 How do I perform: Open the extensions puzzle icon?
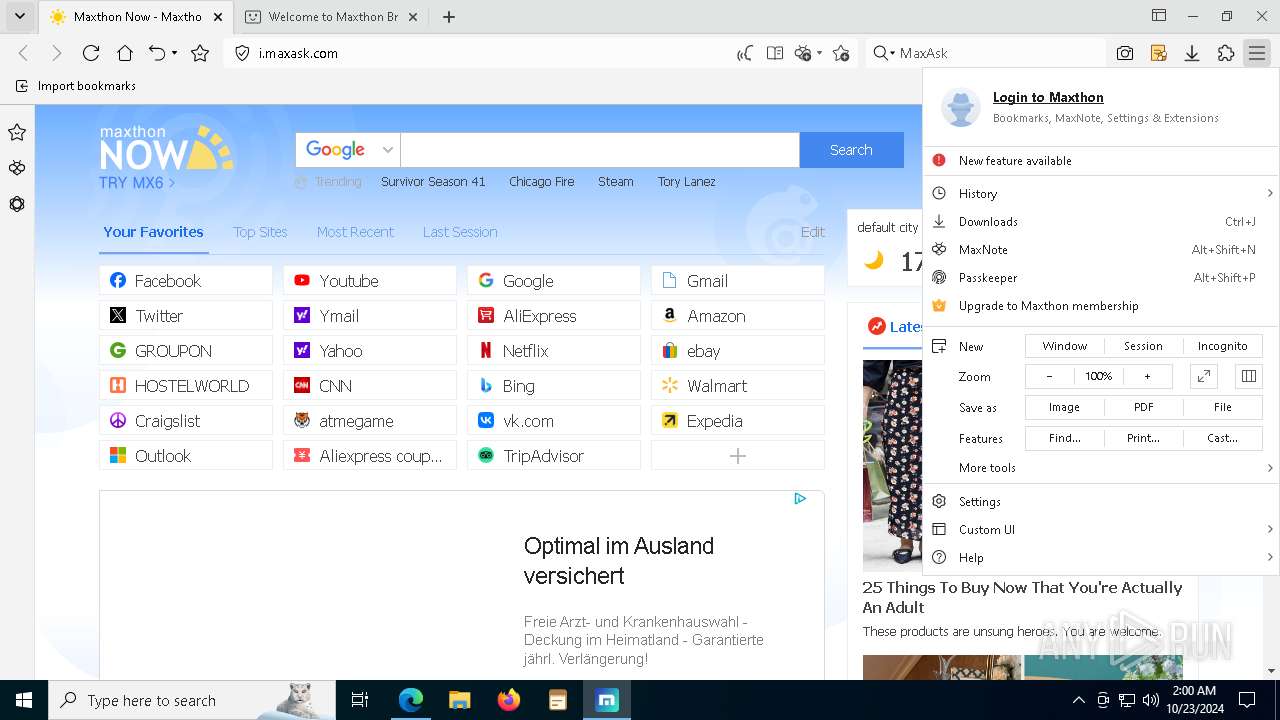pyautogui.click(x=1226, y=53)
